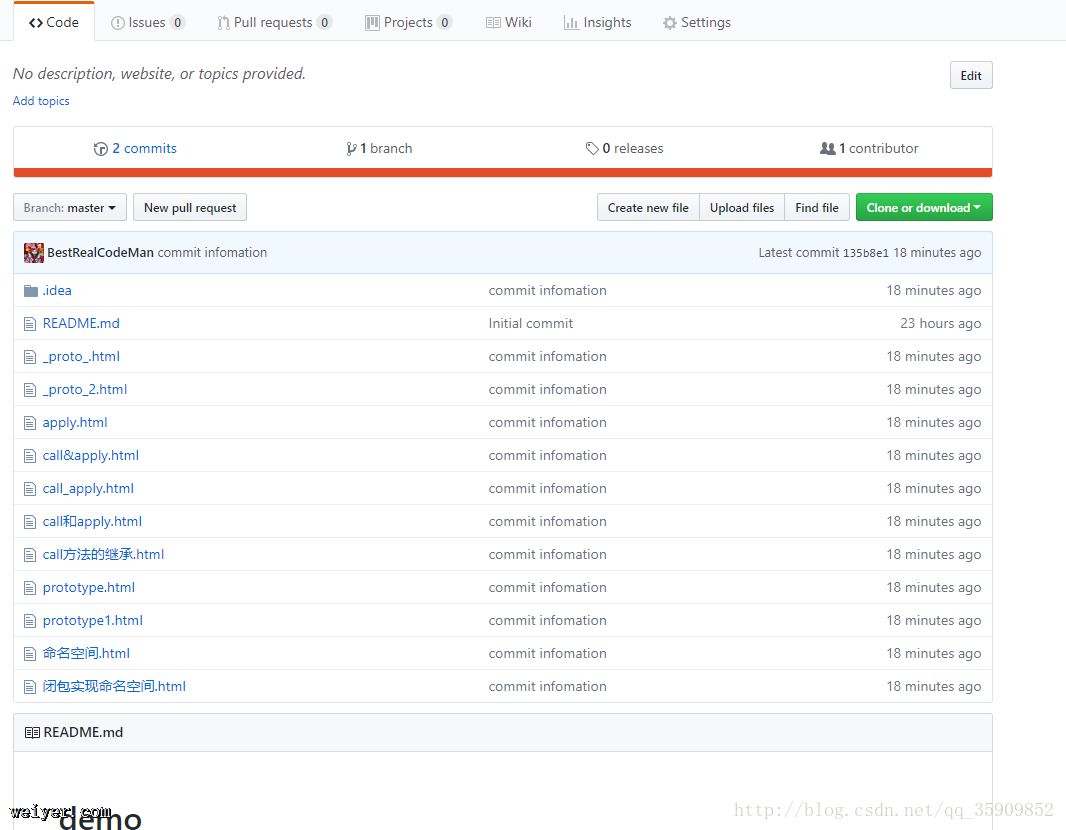
Task: View the 0 releases page
Action: pyautogui.click(x=624, y=148)
